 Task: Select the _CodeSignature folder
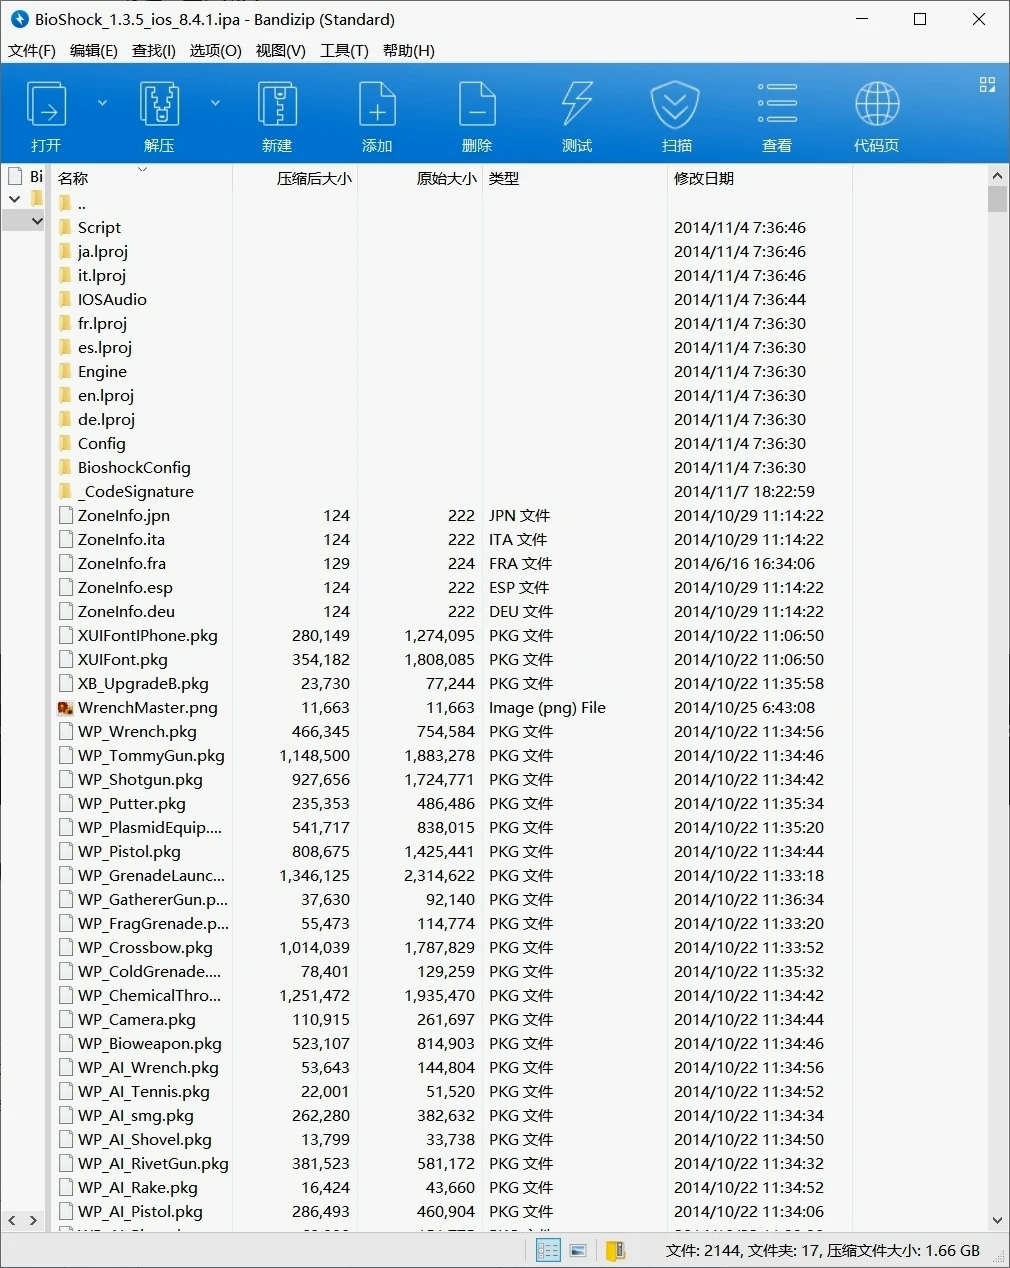[136, 492]
